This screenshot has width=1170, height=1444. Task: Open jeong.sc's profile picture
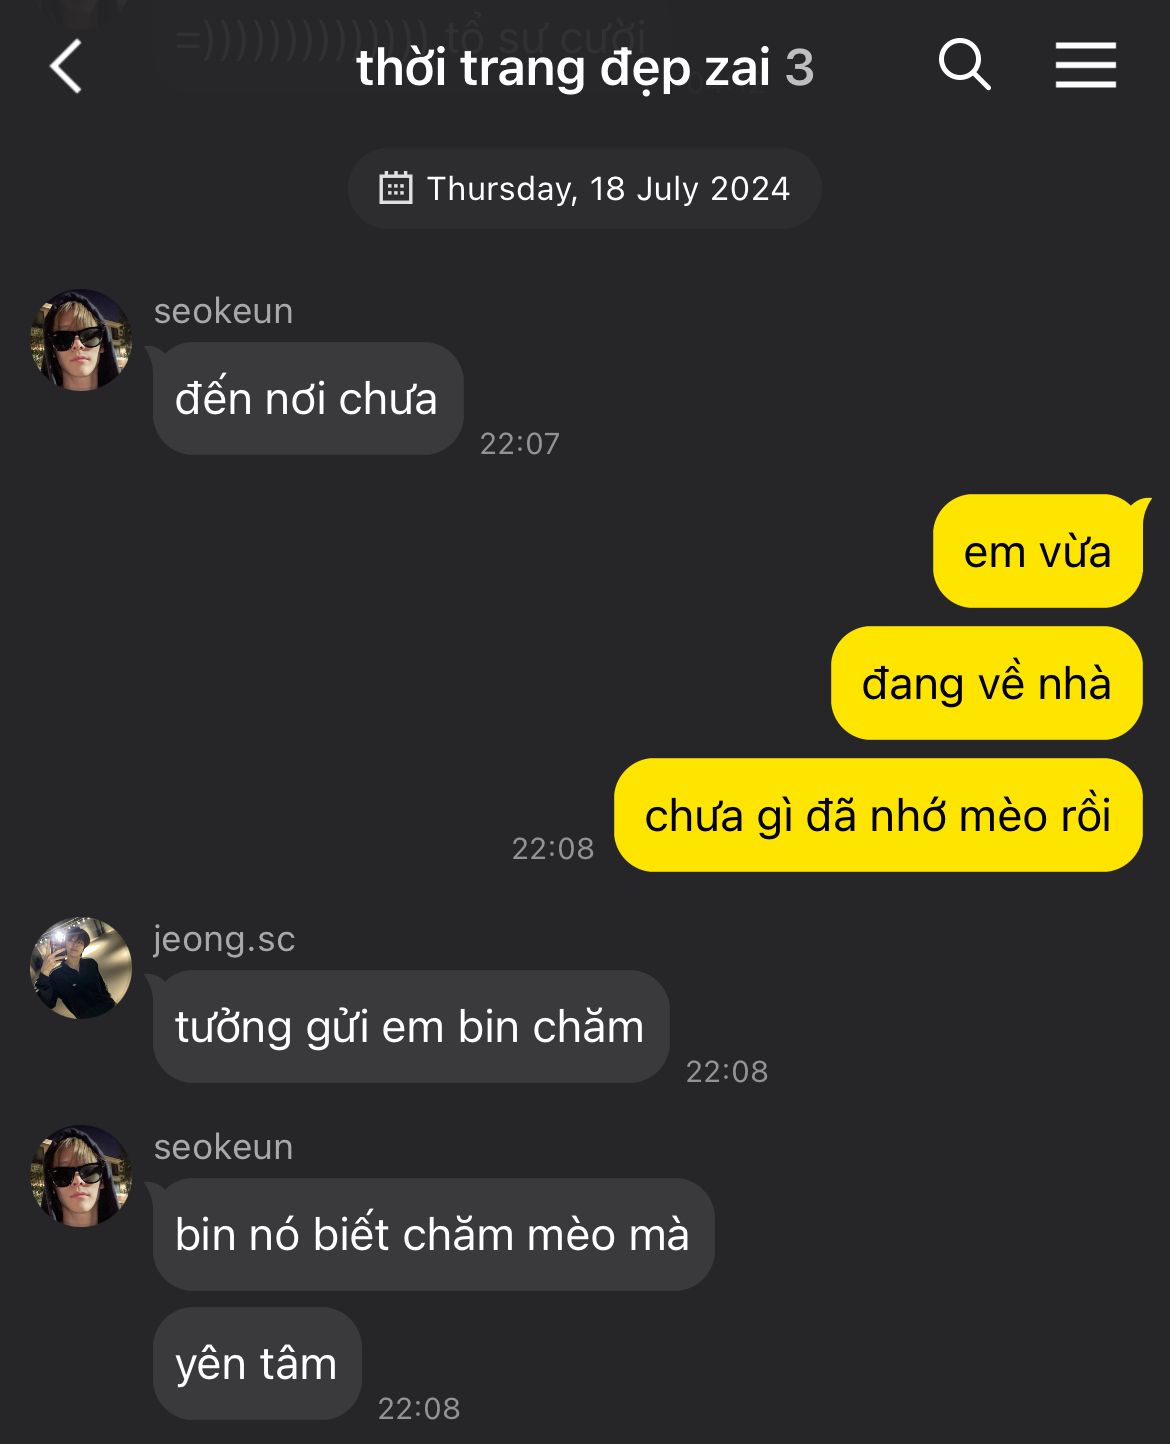[x=81, y=968]
